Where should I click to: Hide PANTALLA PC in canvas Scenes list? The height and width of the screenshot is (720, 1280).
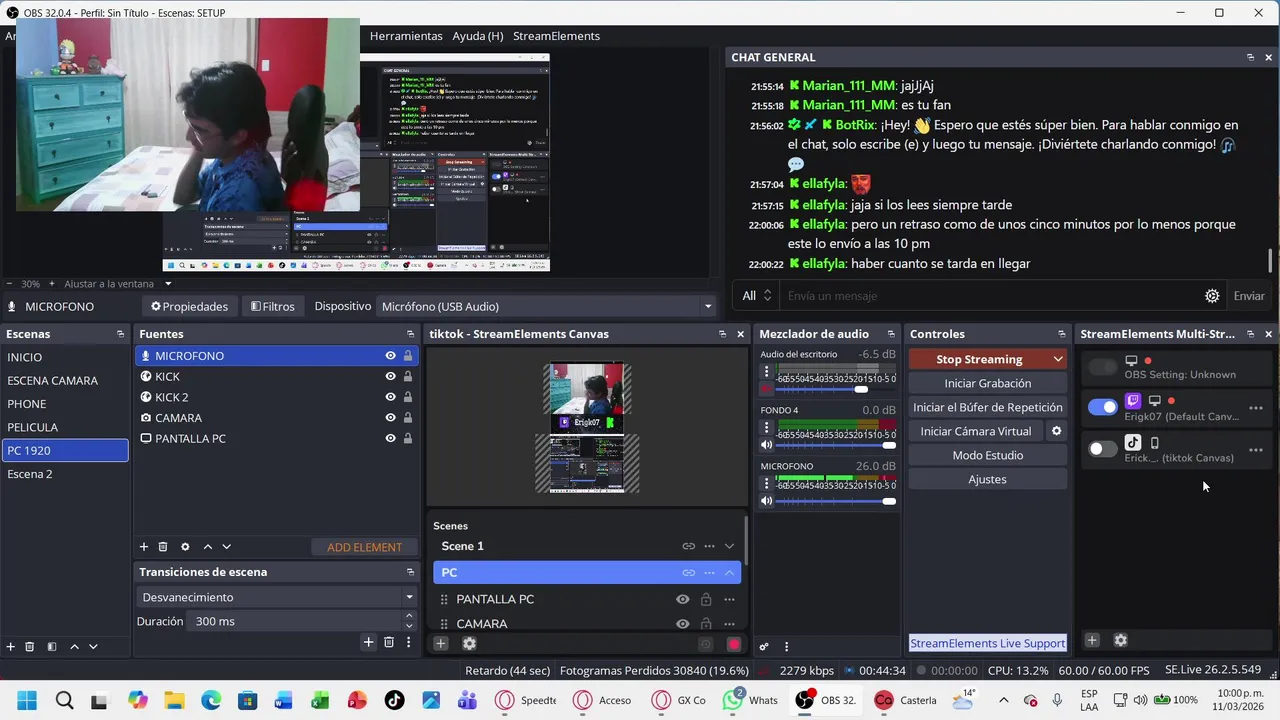(x=683, y=599)
